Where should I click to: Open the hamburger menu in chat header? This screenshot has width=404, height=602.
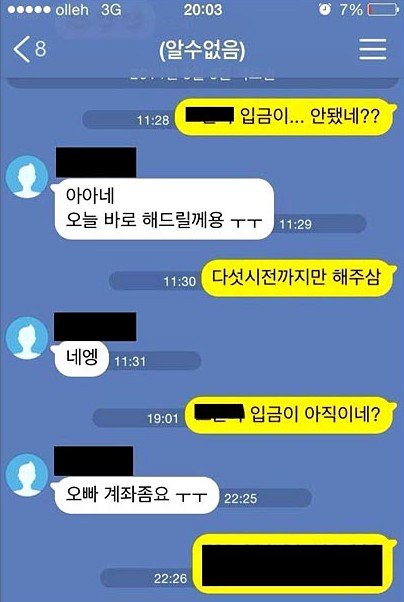(373, 49)
